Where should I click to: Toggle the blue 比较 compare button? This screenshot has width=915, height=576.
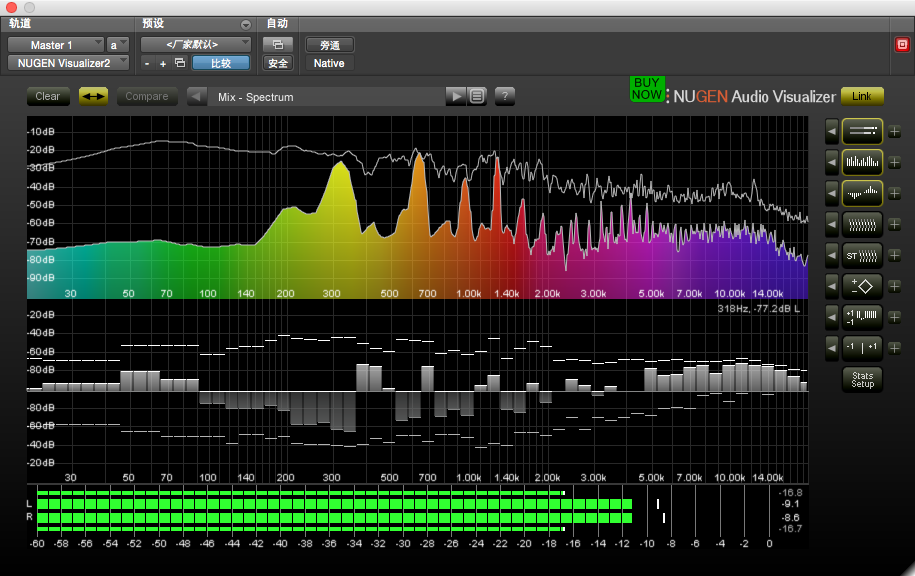[x=220, y=63]
